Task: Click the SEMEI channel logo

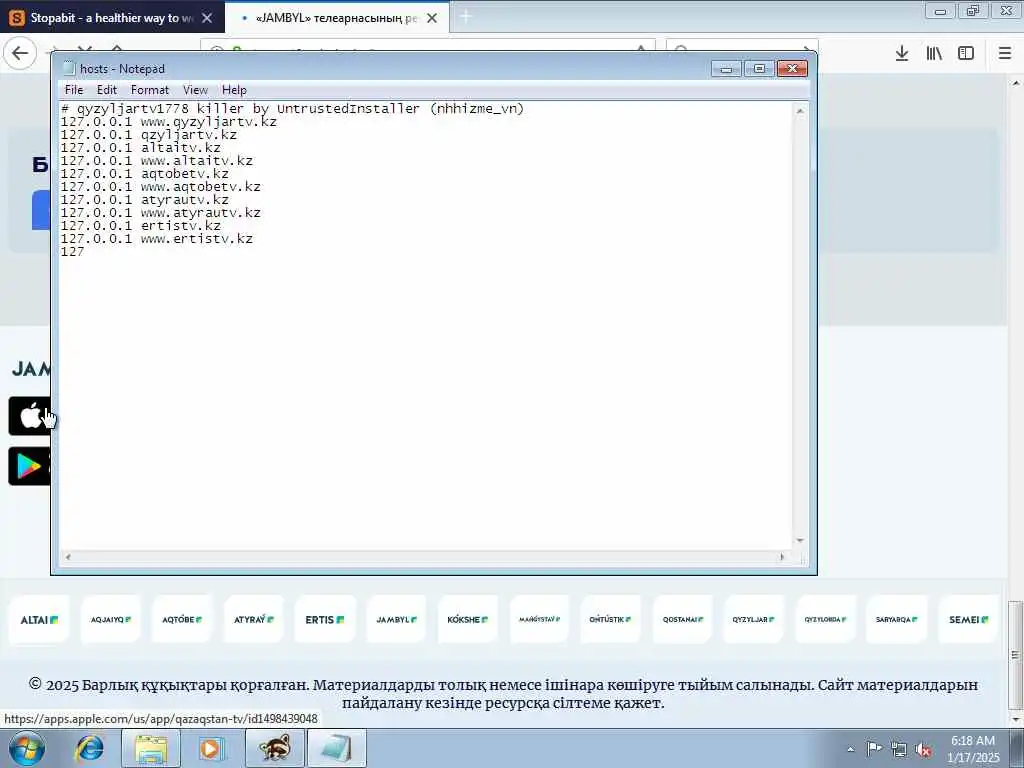Action: [968, 619]
